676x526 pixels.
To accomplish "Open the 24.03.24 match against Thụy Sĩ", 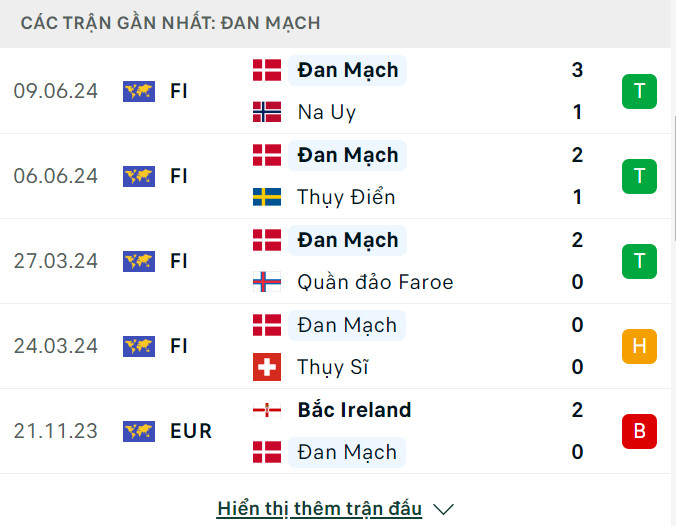I will click(x=56, y=346).
